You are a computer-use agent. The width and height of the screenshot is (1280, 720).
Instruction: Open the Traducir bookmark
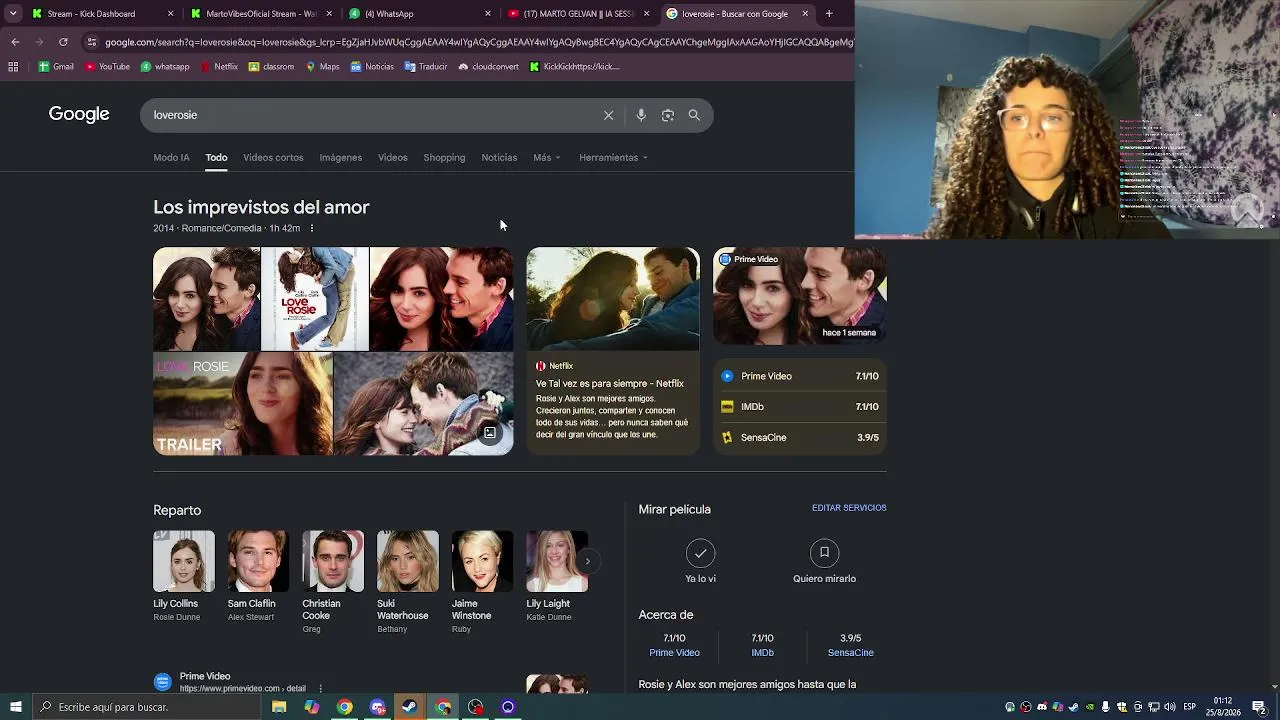pos(426,67)
